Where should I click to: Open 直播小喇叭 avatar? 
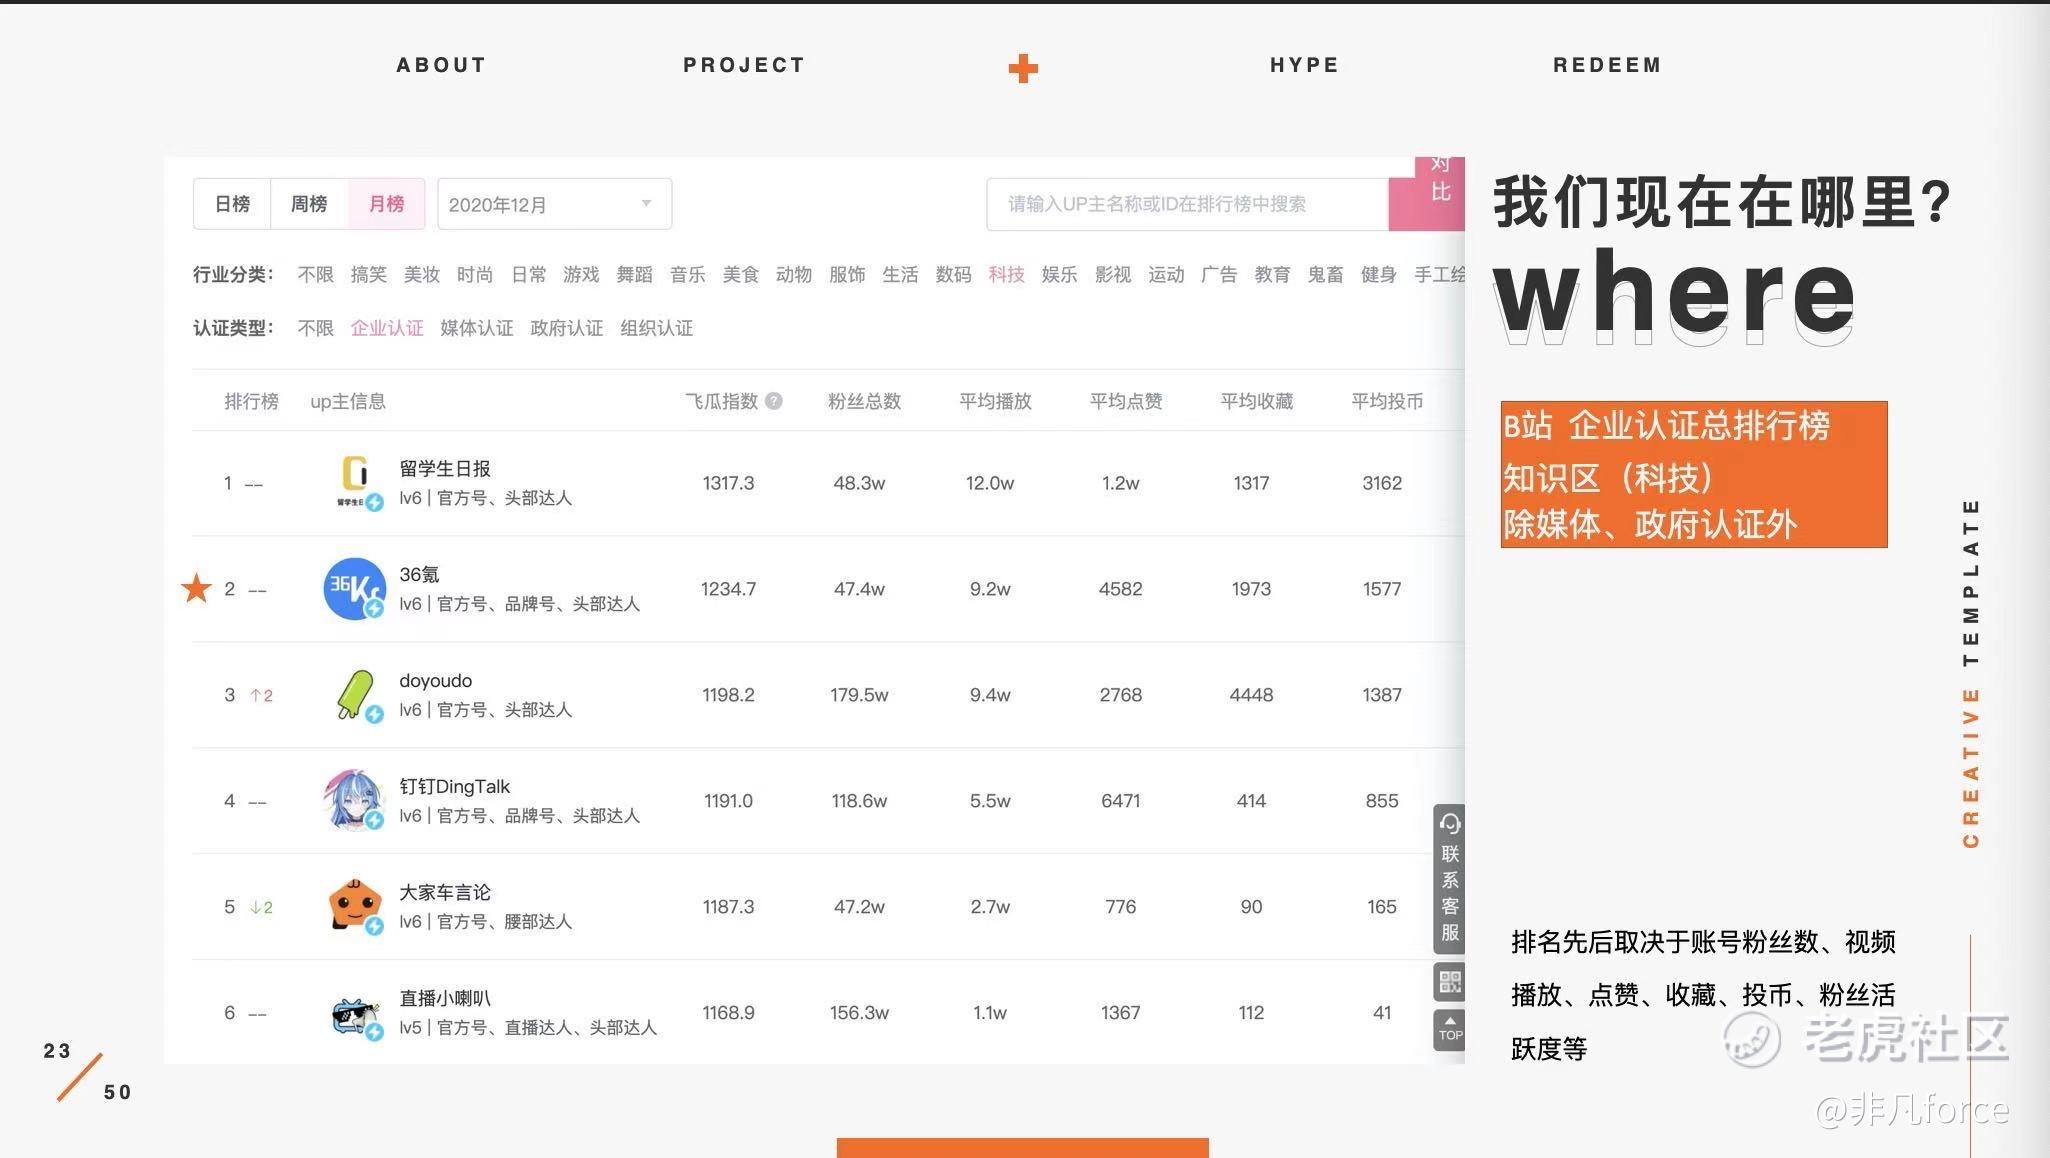pyautogui.click(x=356, y=1016)
